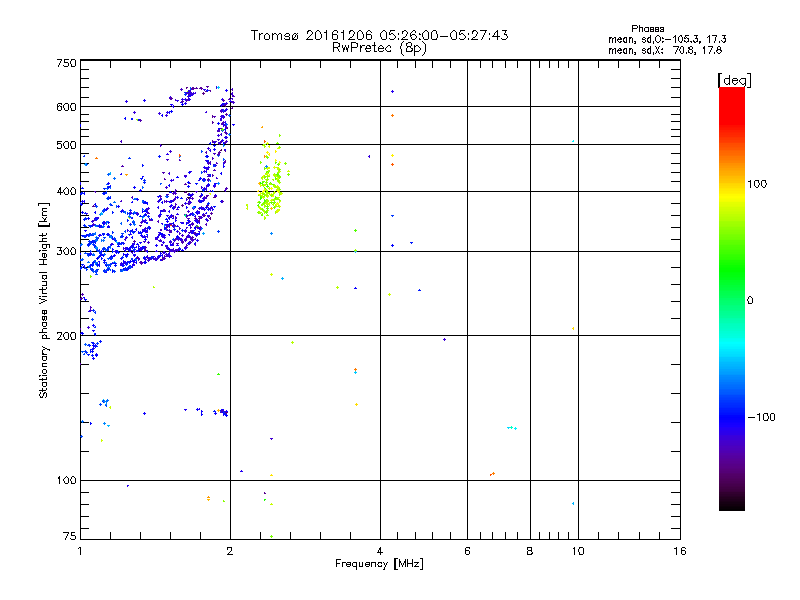Click the "mean, sd,X: 70.8, 17.8" statistics line
This screenshot has width=800, height=600.
click(665, 50)
